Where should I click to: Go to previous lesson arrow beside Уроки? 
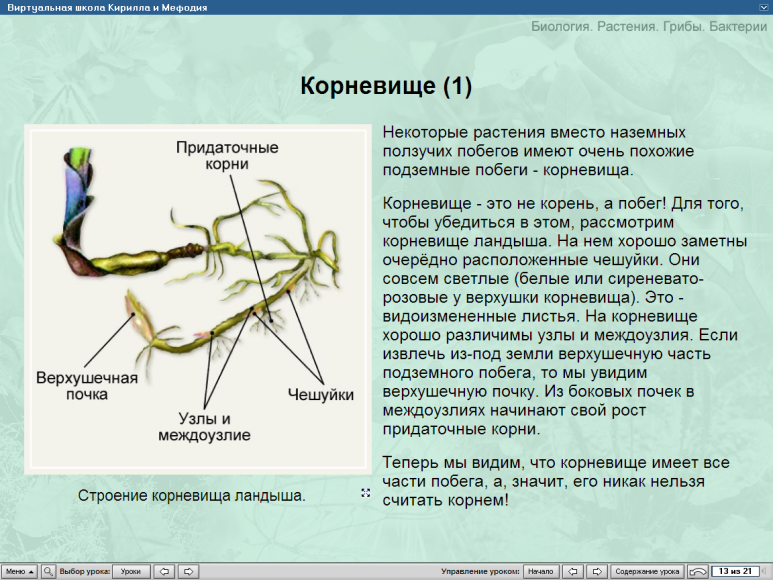pyautogui.click(x=166, y=571)
